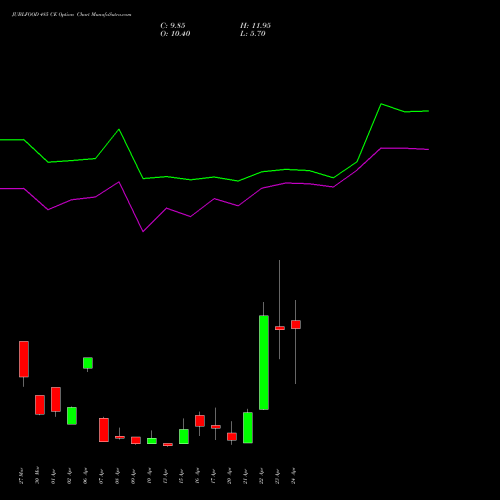Click the open value O: 10.40
The width and height of the screenshot is (500, 500).
(x=175, y=34)
